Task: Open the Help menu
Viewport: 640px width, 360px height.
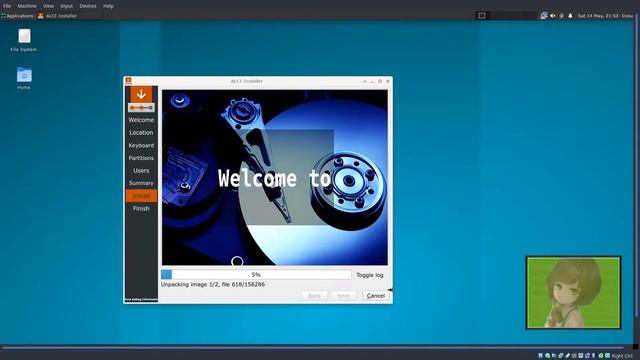Action: click(x=108, y=6)
